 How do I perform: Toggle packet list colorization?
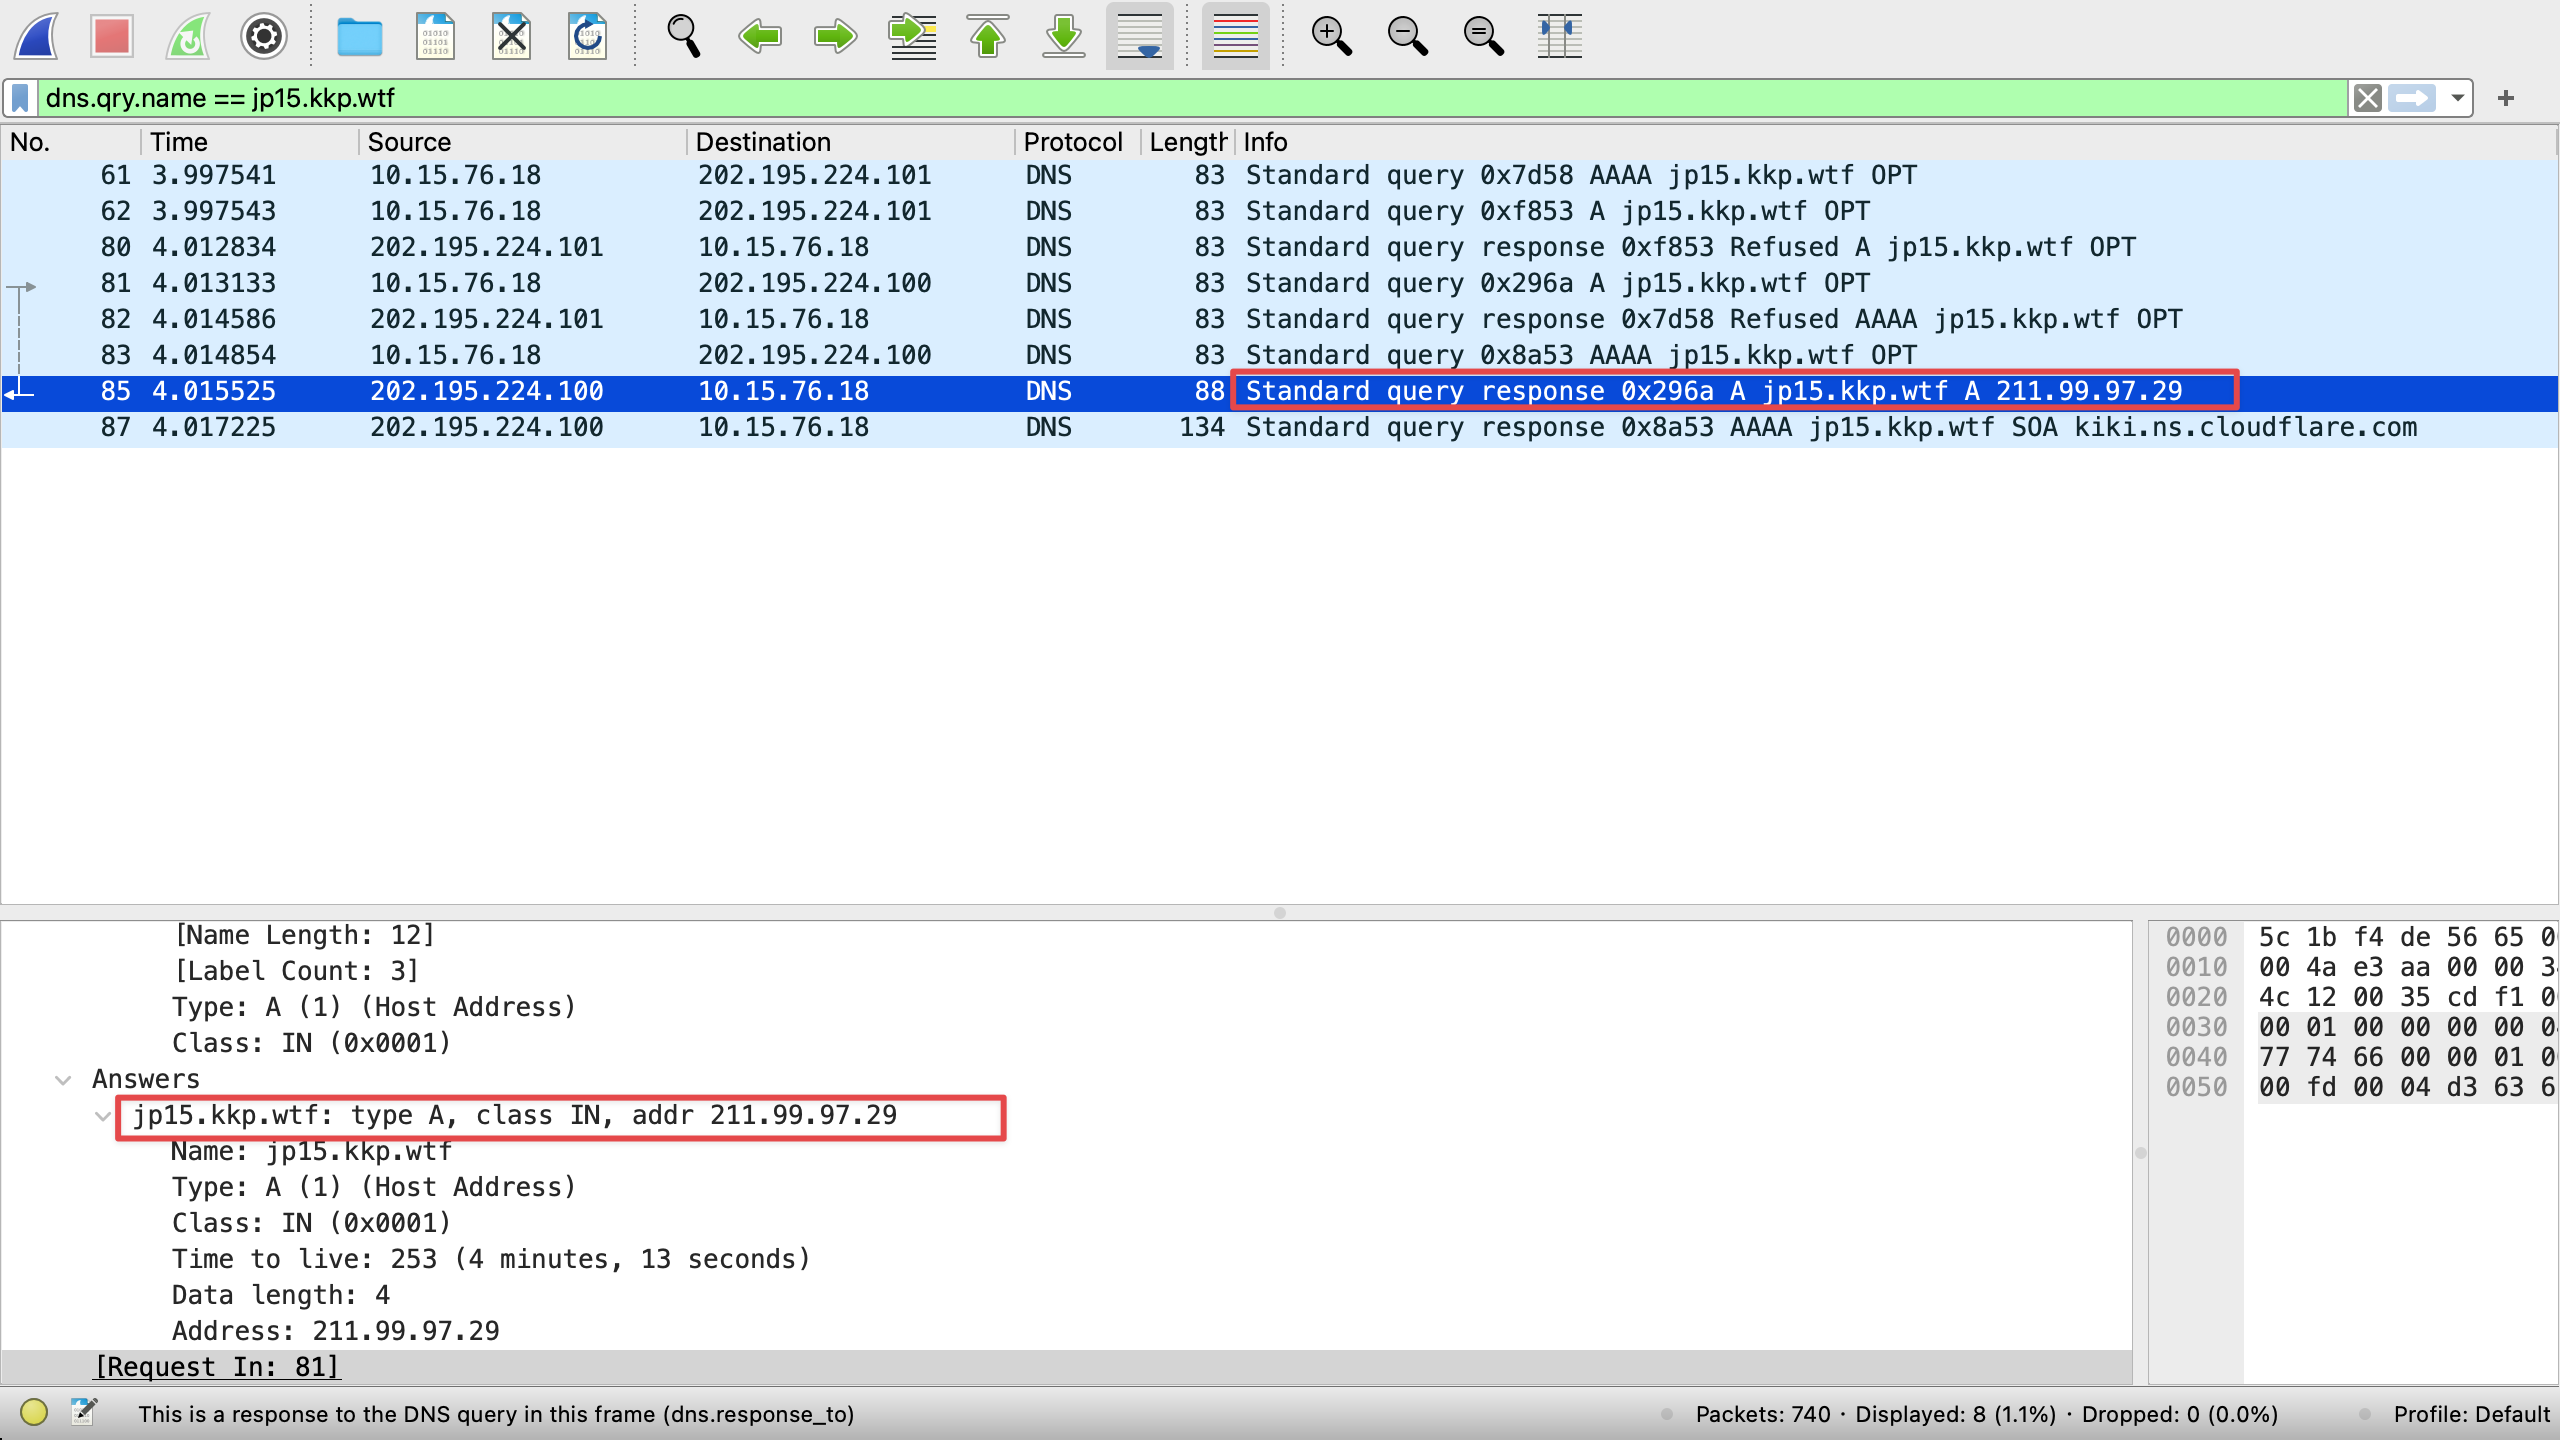[x=1236, y=37]
